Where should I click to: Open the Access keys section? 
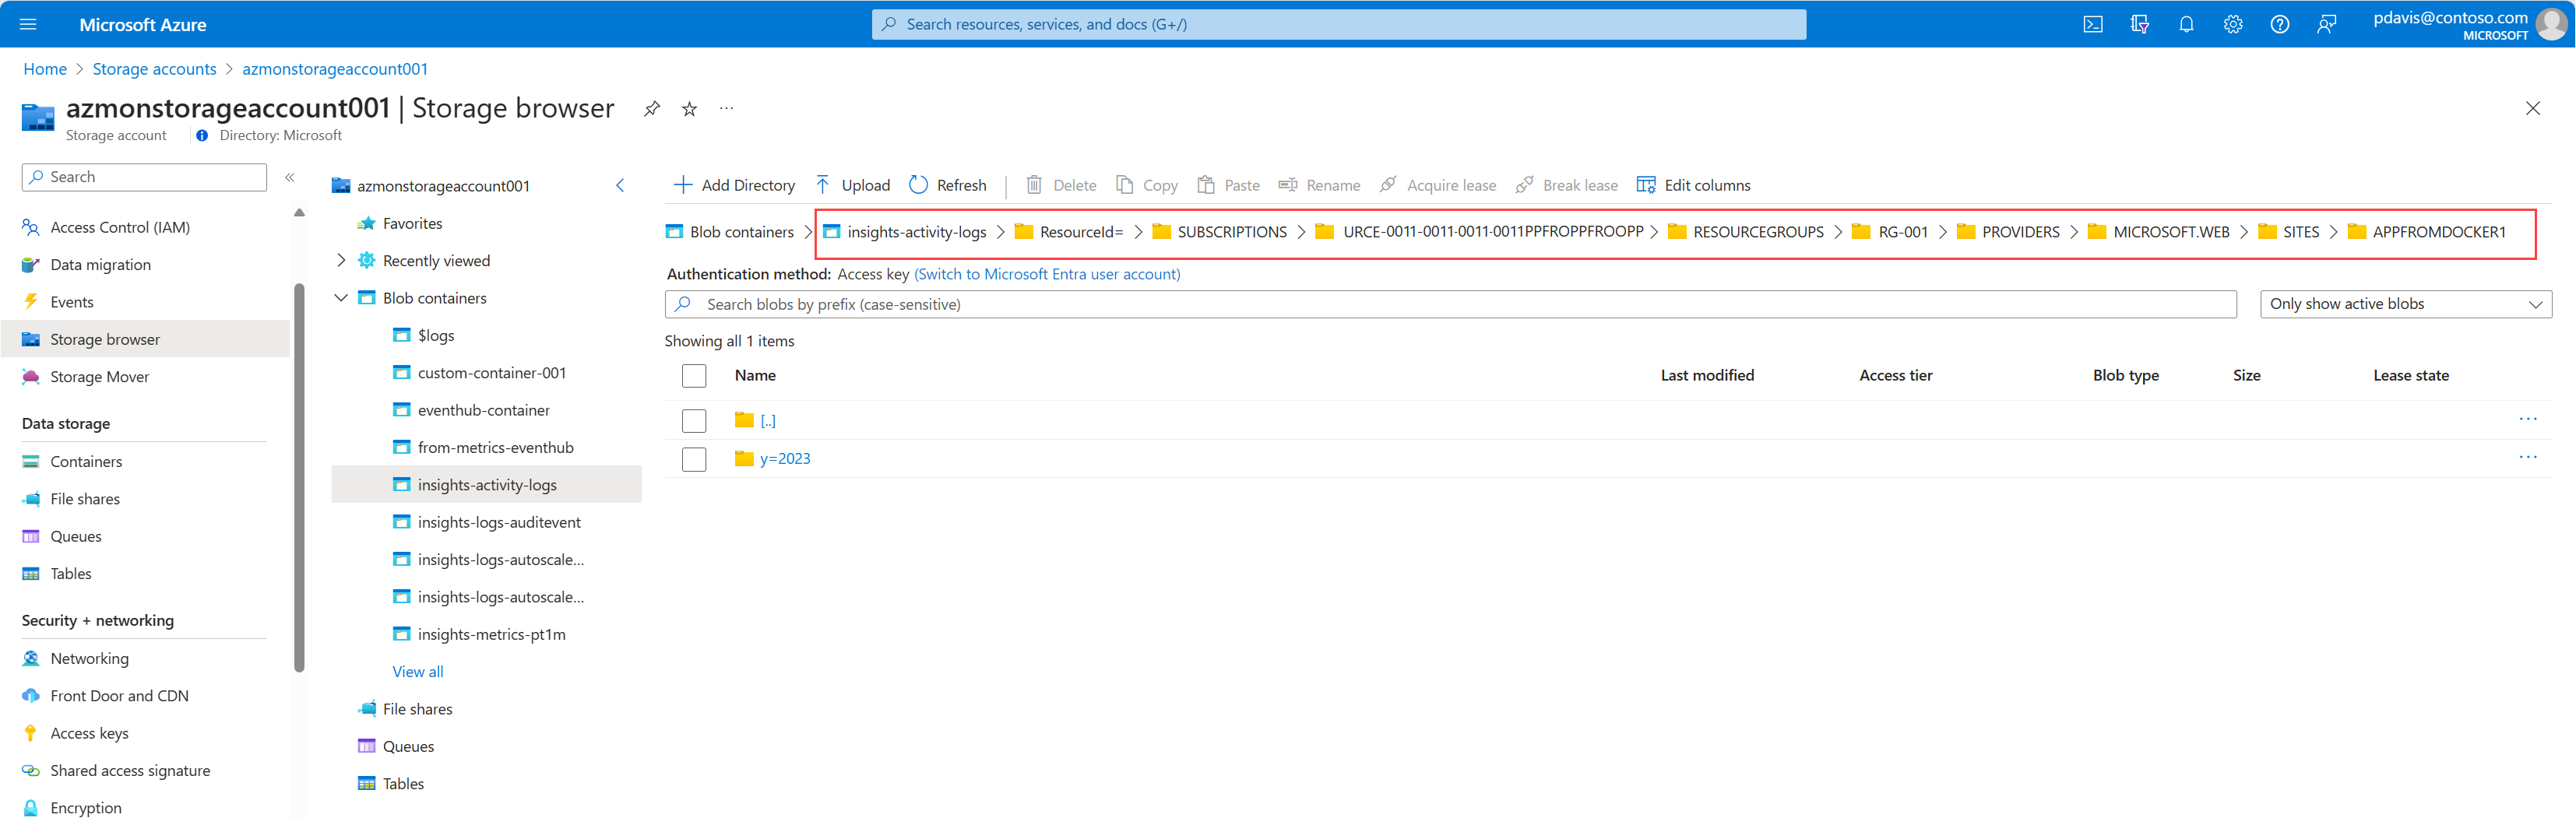[x=88, y=732]
